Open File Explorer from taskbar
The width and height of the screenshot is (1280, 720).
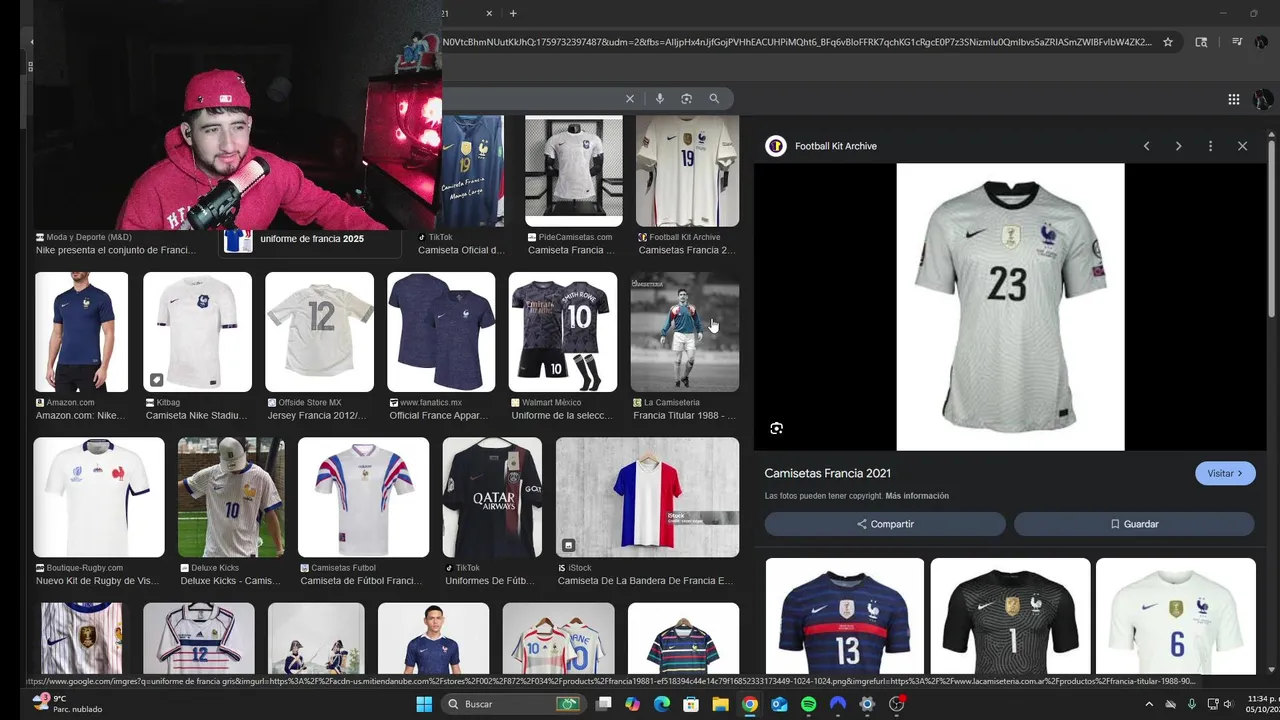720,704
